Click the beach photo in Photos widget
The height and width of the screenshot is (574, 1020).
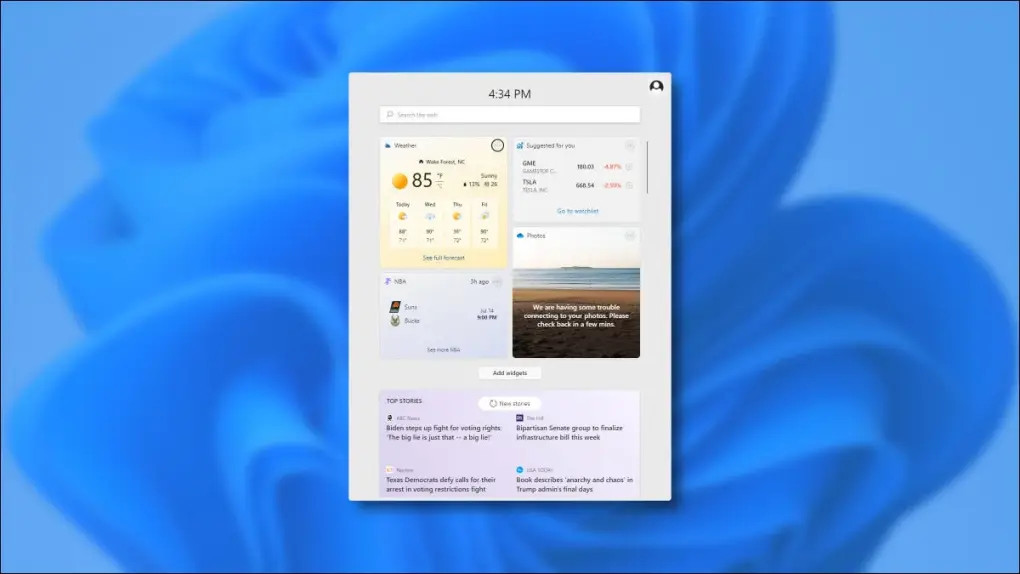576,293
